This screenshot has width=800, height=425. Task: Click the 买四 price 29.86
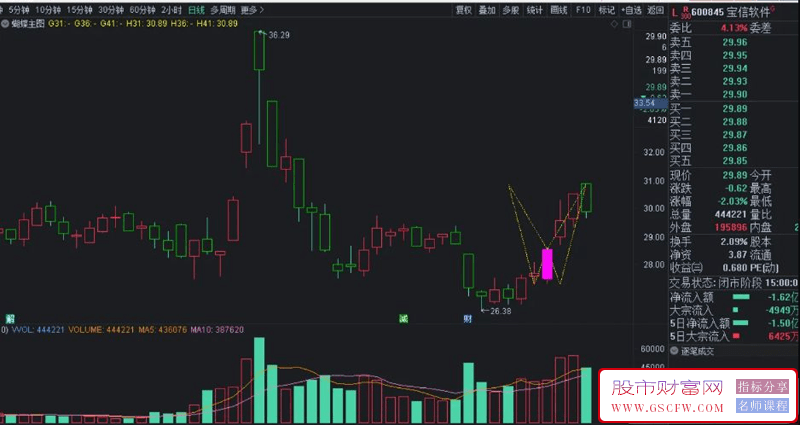[x=735, y=148]
